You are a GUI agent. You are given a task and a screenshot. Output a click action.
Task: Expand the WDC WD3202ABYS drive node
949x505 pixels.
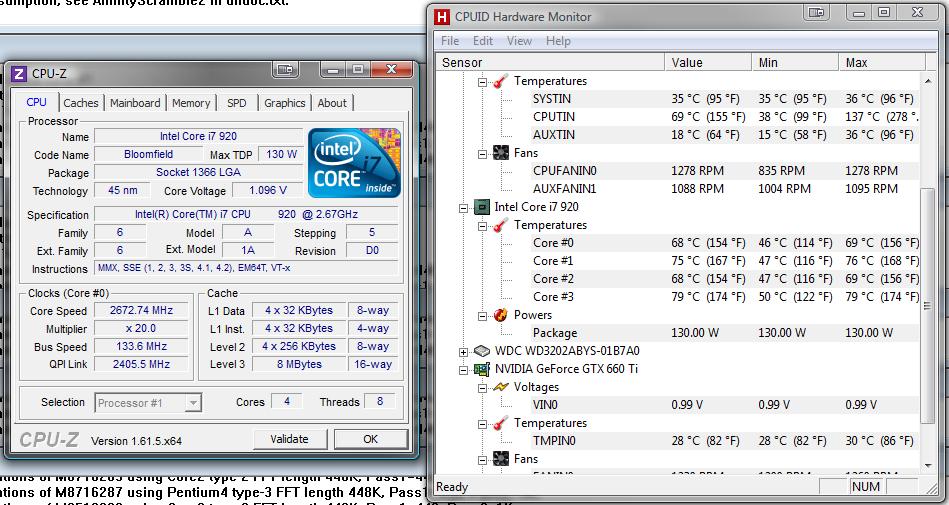tap(464, 352)
